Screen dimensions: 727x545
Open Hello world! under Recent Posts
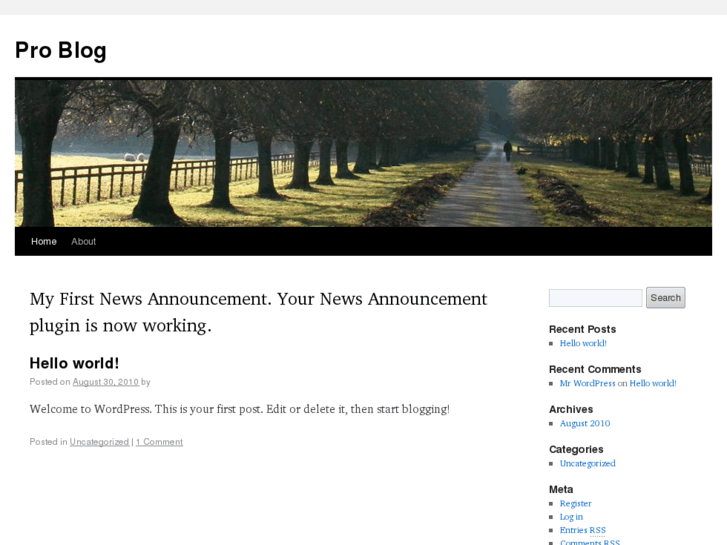(583, 343)
